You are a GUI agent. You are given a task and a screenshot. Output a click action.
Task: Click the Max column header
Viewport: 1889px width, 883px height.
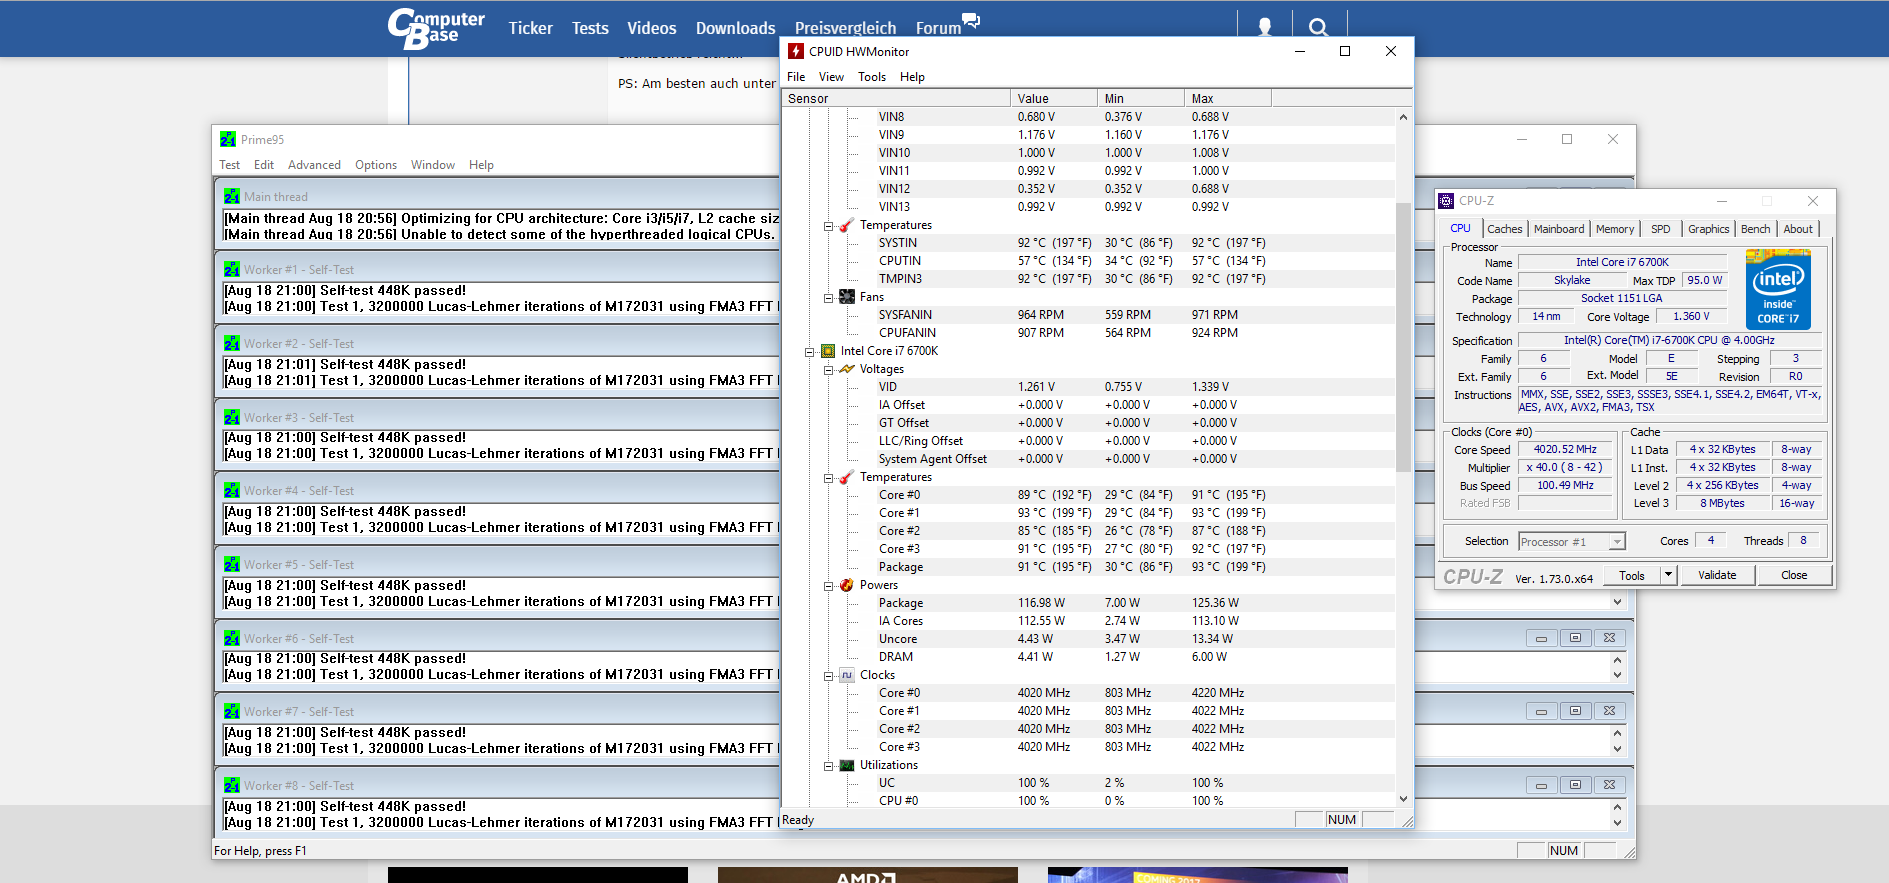[x=1227, y=98]
